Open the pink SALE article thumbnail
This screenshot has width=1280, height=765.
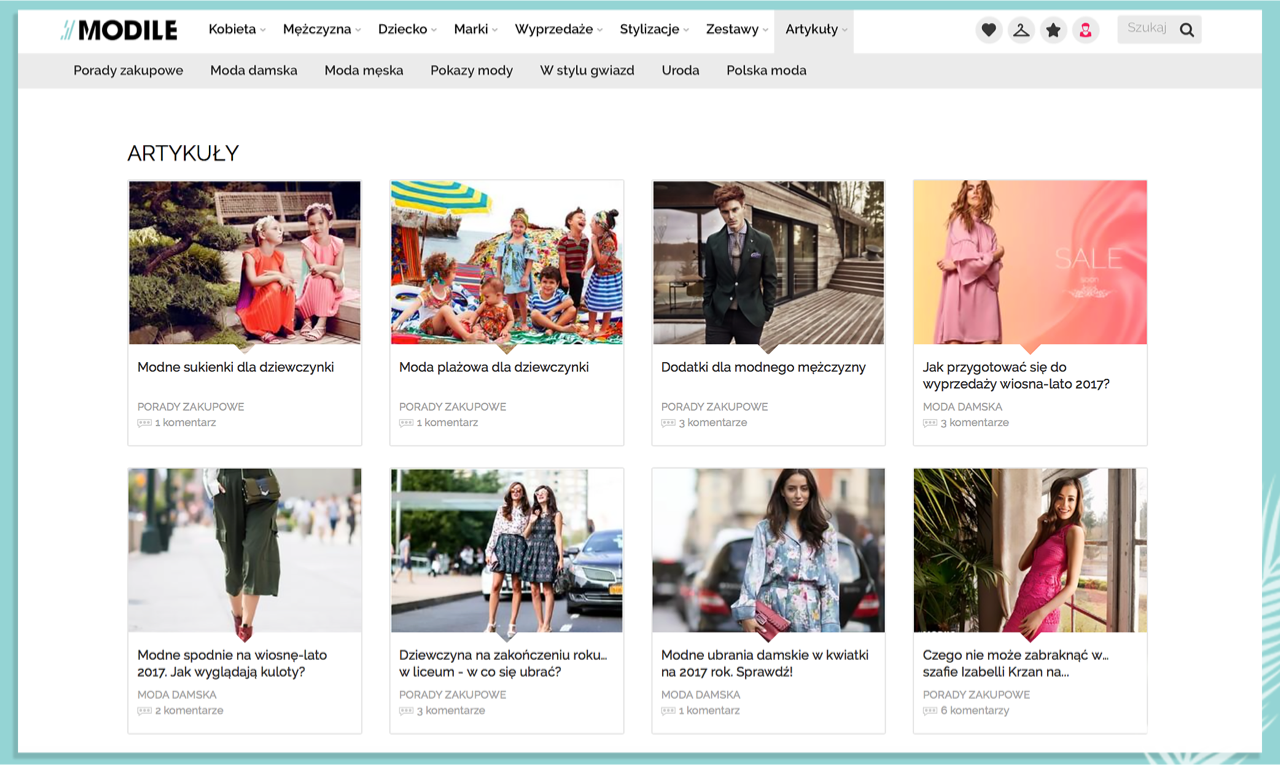click(x=1030, y=262)
